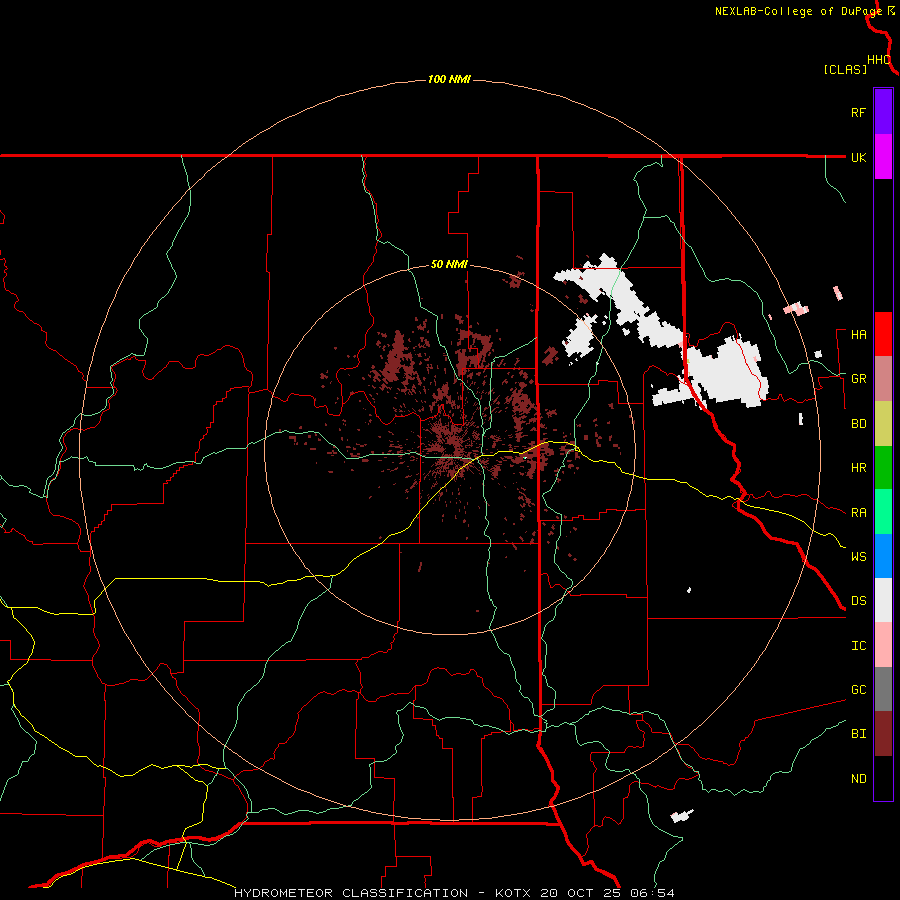The height and width of the screenshot is (900, 900).
Task: Click the GC gray legend swatch
Action: pyautogui.click(x=883, y=689)
